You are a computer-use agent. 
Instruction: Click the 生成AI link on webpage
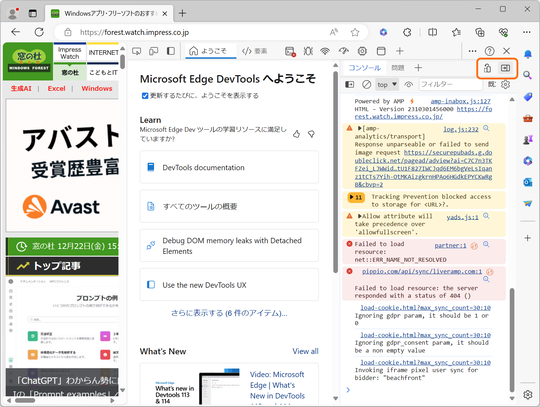coord(21,88)
